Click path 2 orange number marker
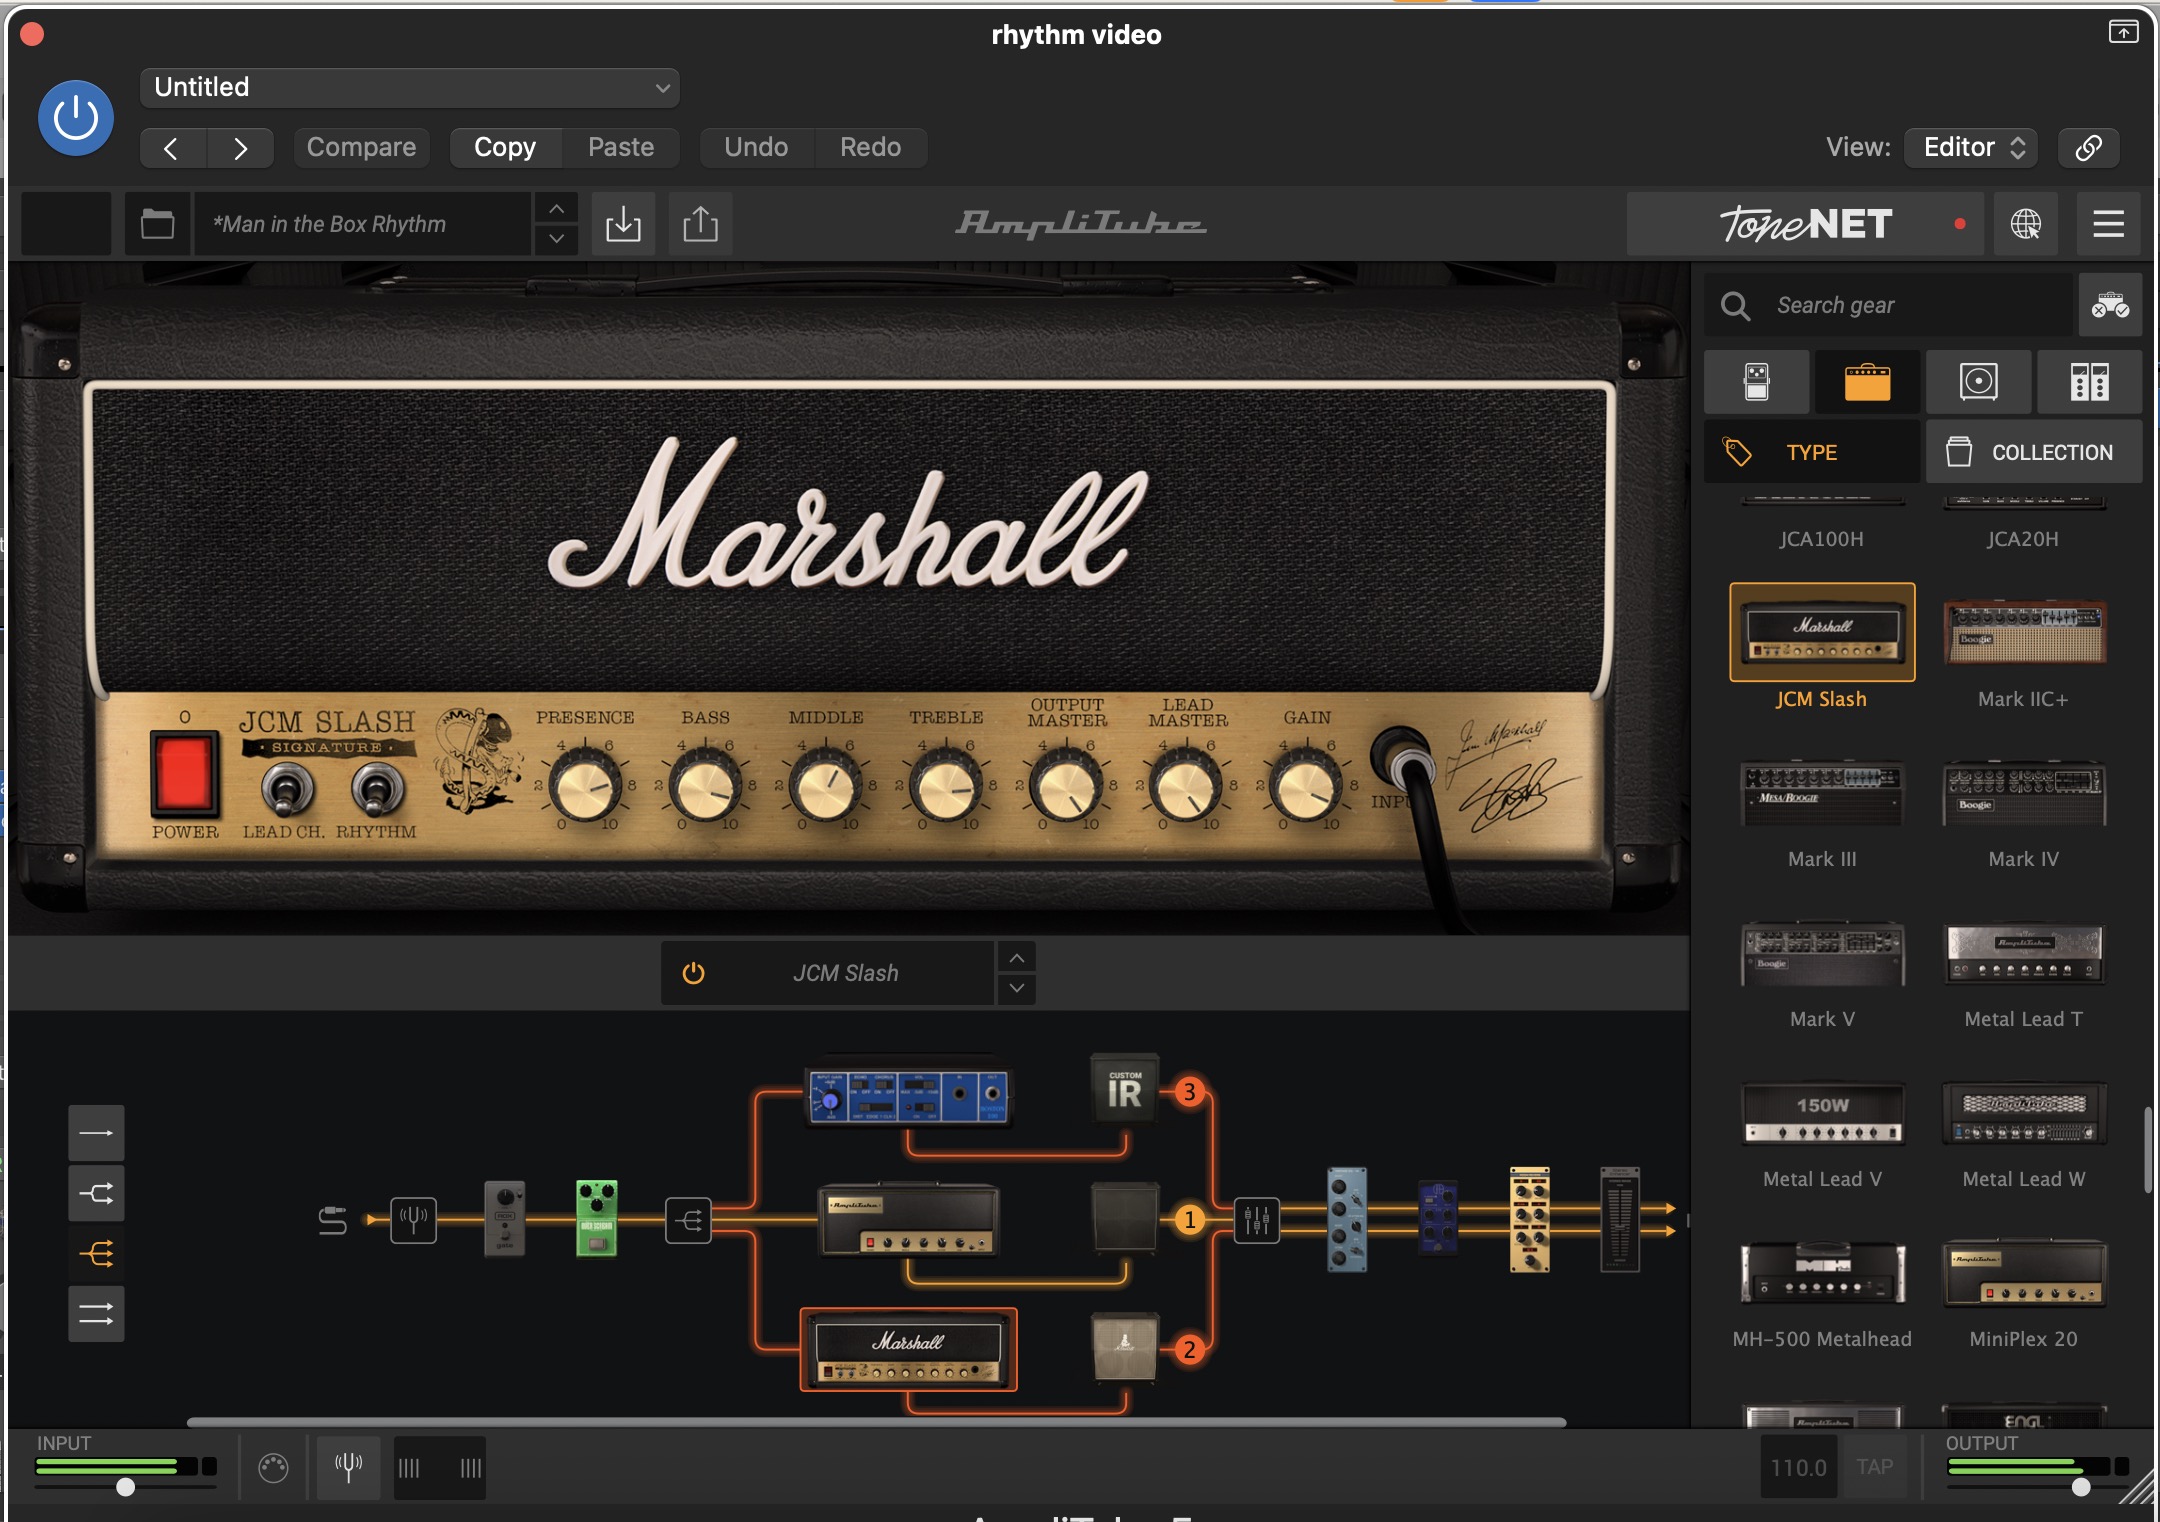Viewport: 2160px width, 1522px height. point(1189,1349)
